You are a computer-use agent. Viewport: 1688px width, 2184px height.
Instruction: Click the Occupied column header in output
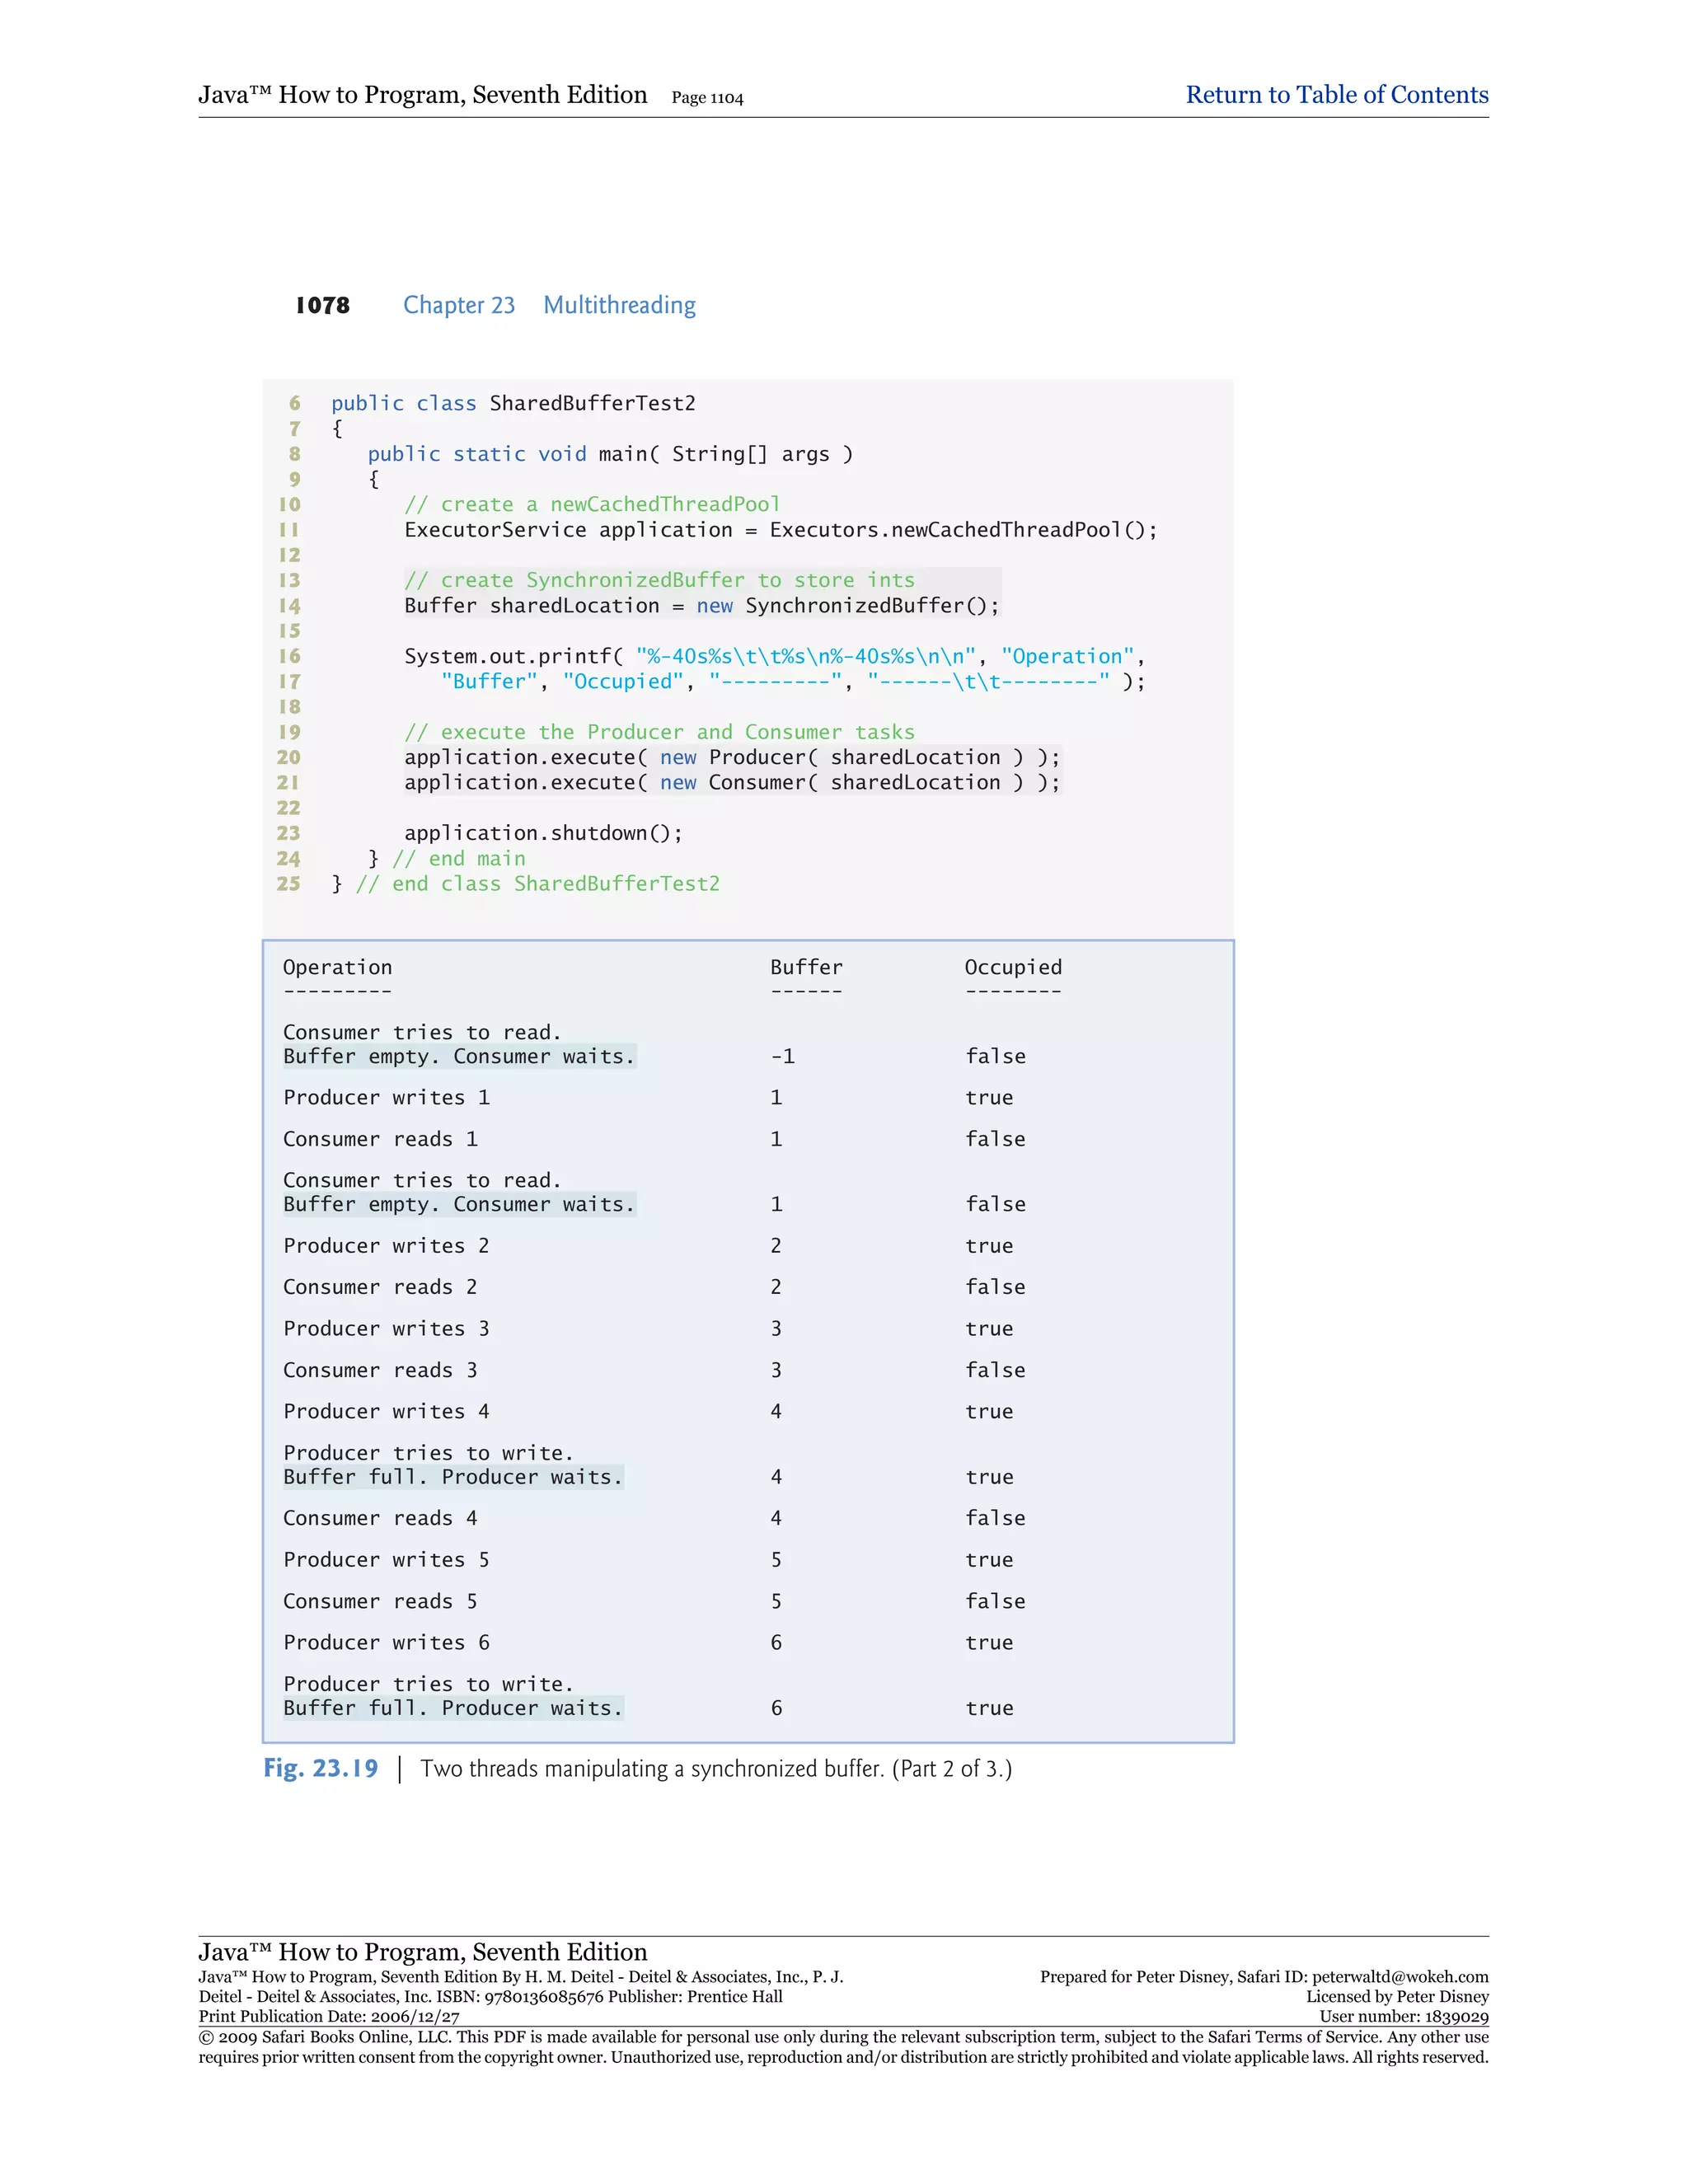tap(1012, 967)
